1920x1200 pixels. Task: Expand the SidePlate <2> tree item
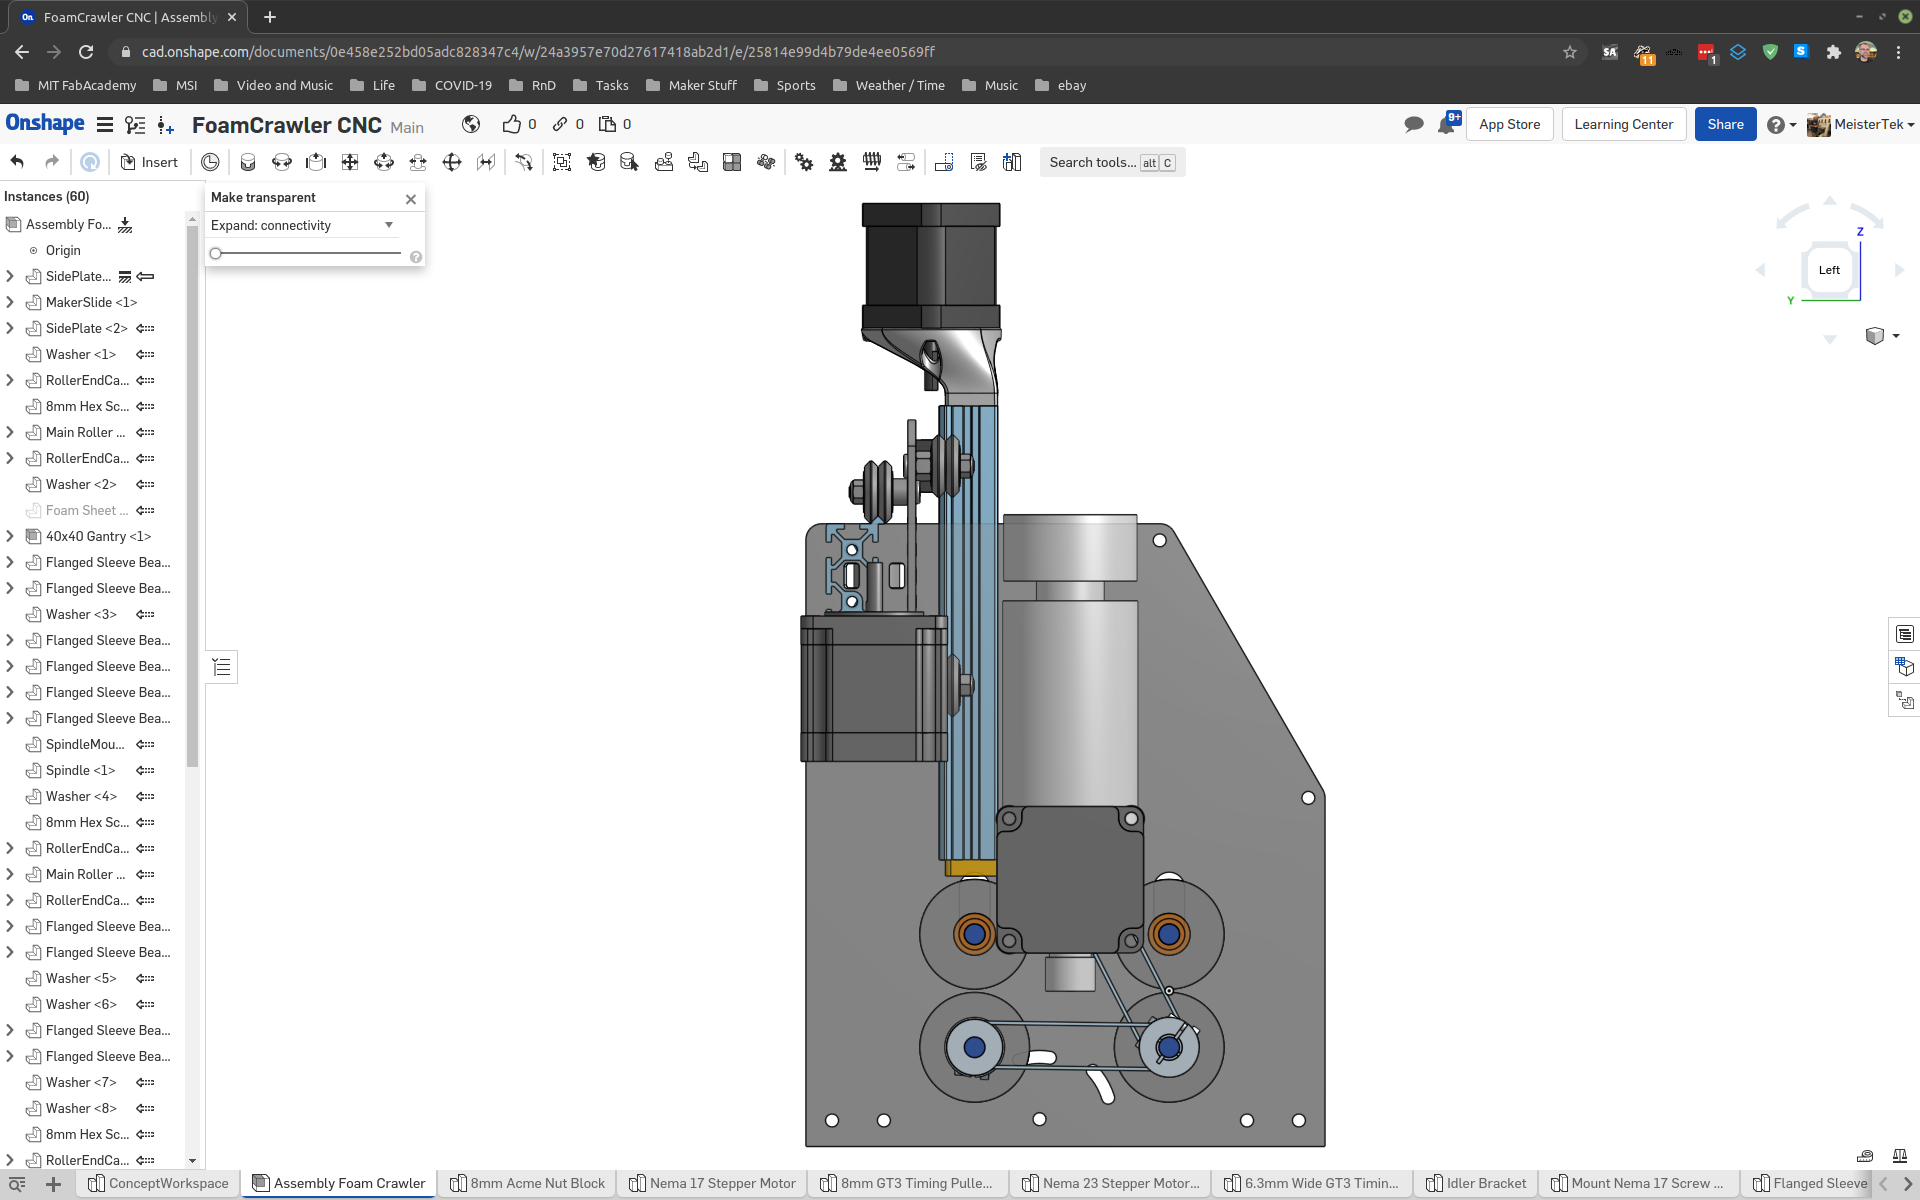pyautogui.click(x=10, y=328)
